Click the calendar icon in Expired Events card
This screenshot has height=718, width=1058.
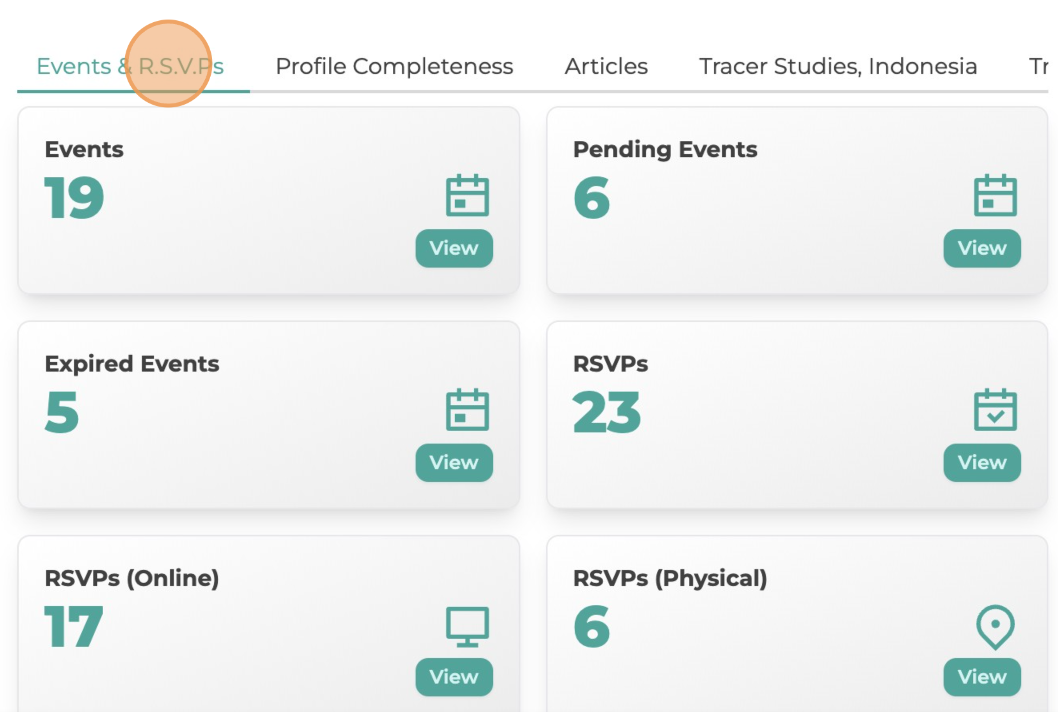tap(468, 410)
